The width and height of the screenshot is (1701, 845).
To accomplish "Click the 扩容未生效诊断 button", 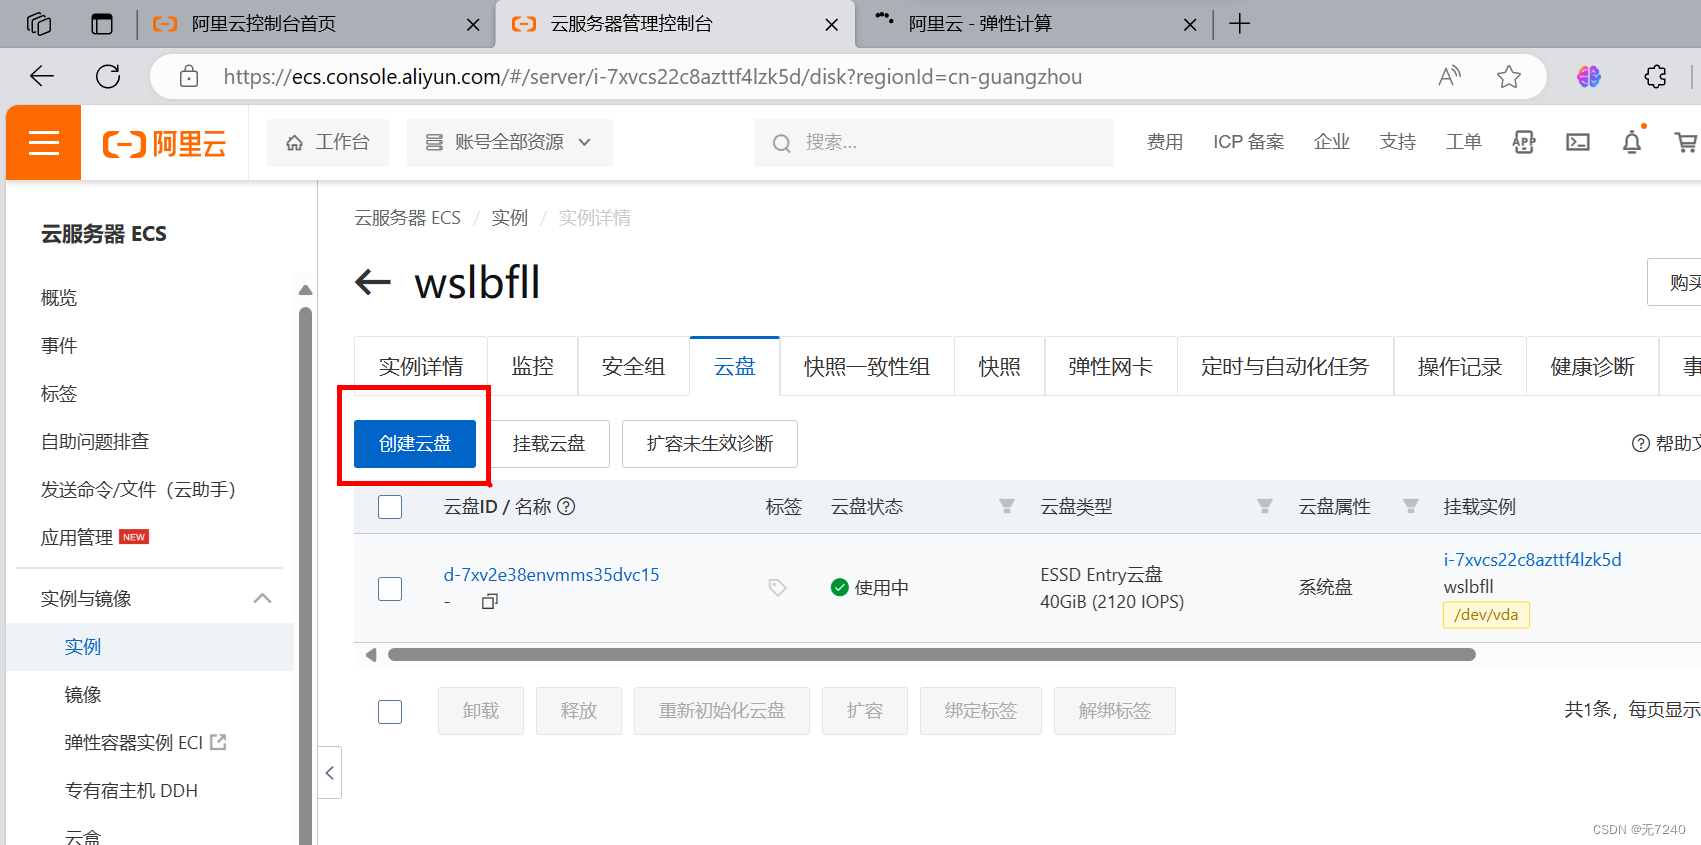I will (x=710, y=444).
